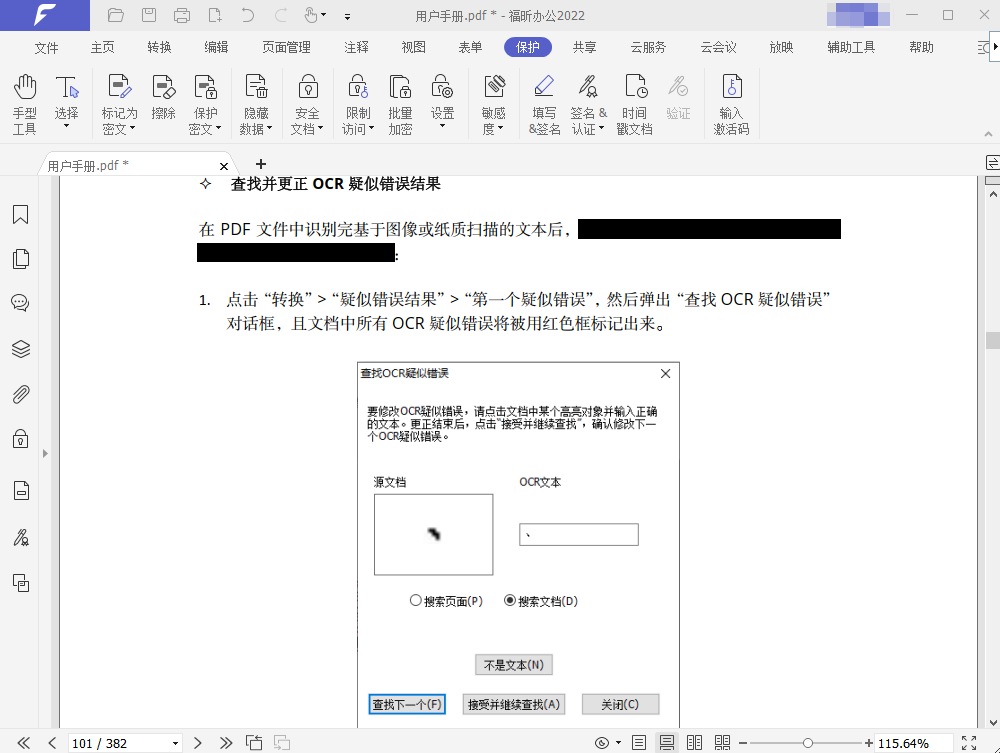
Task: Open 批量加密 batch encryption tool
Action: click(400, 104)
